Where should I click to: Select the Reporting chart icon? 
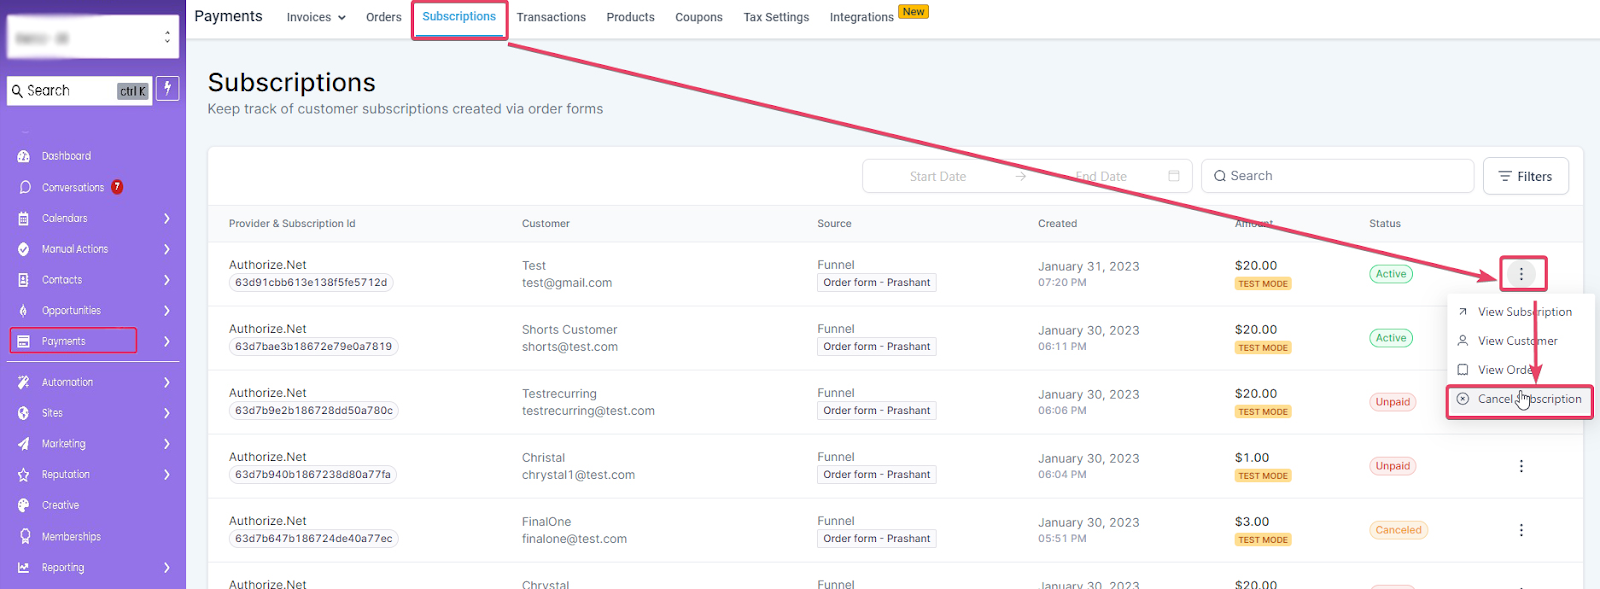pyautogui.click(x=23, y=568)
